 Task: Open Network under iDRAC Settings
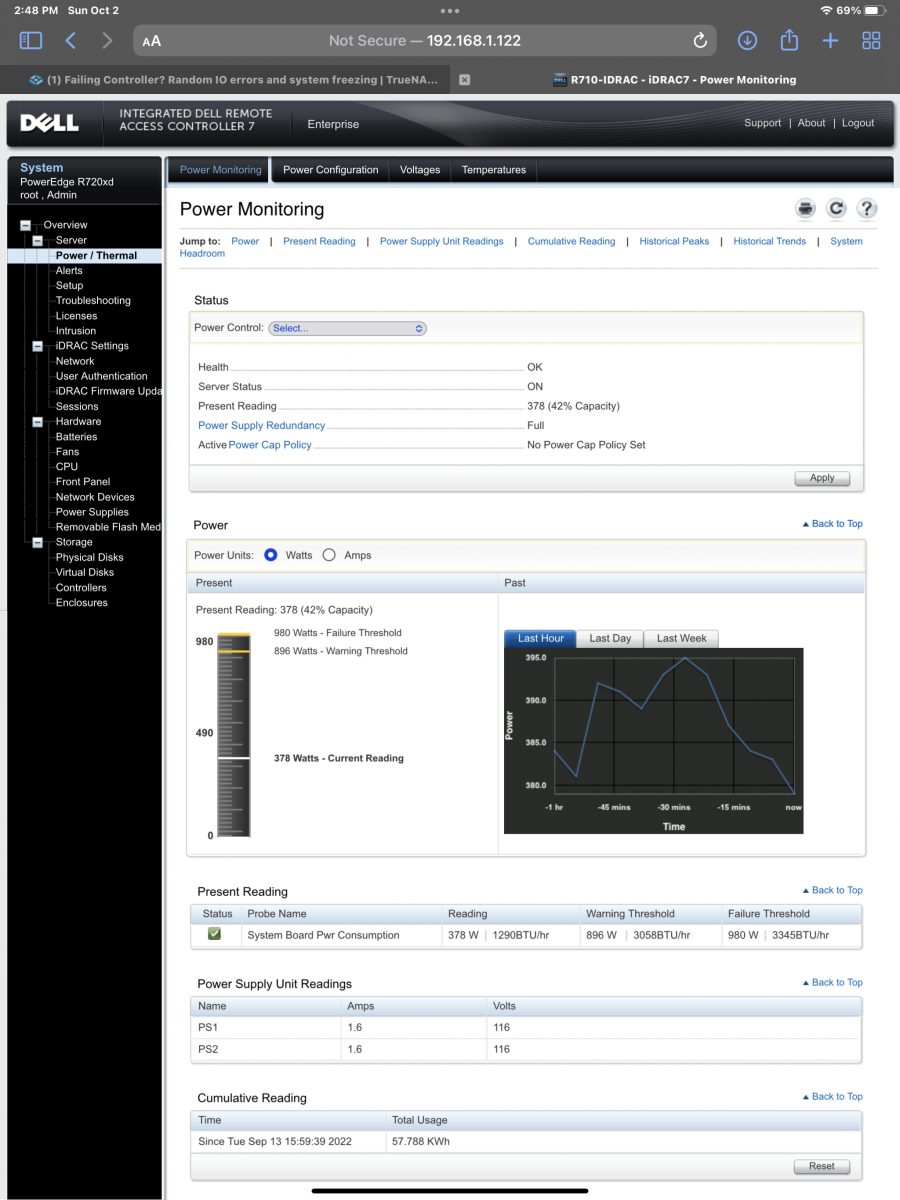click(75, 361)
